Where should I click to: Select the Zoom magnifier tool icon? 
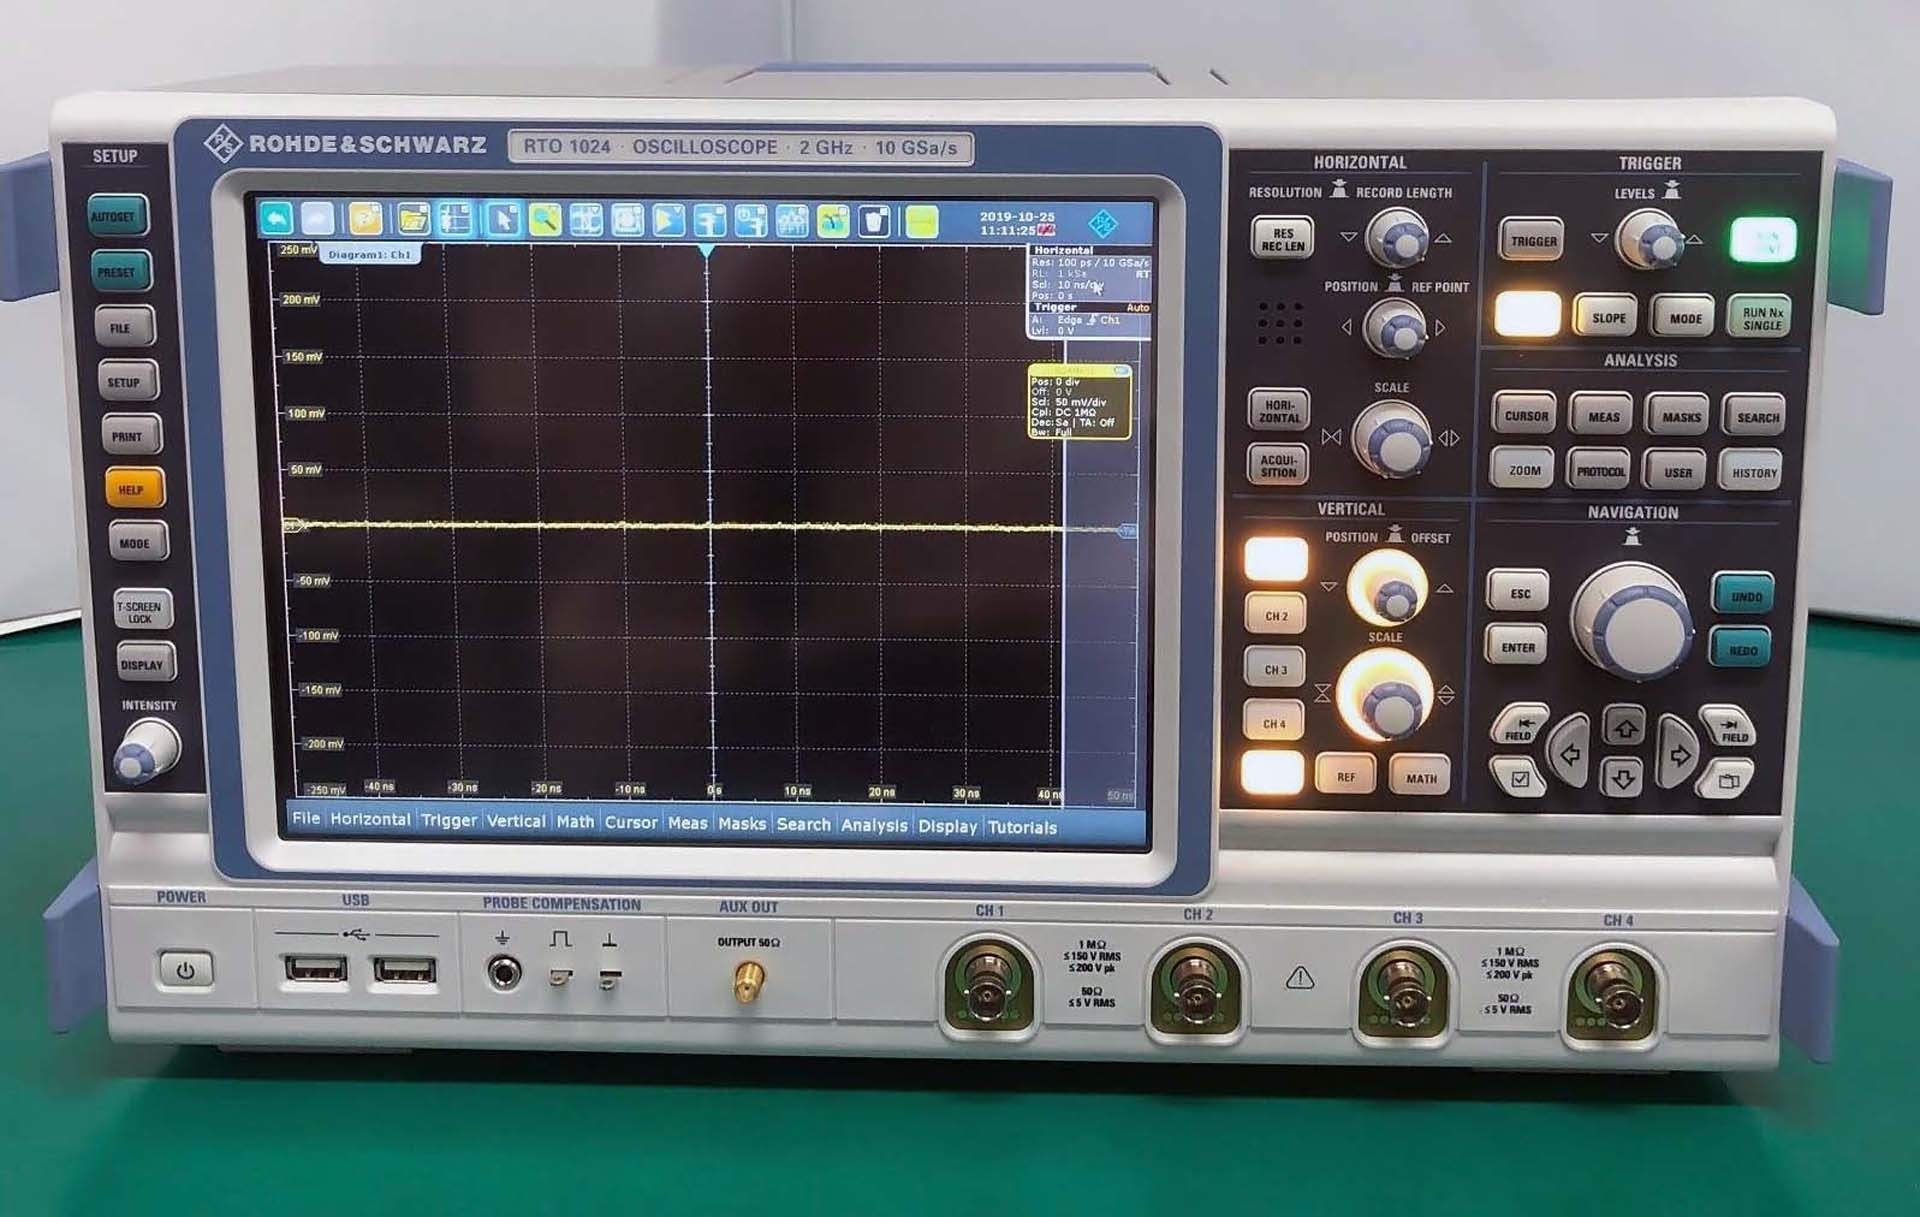[545, 219]
